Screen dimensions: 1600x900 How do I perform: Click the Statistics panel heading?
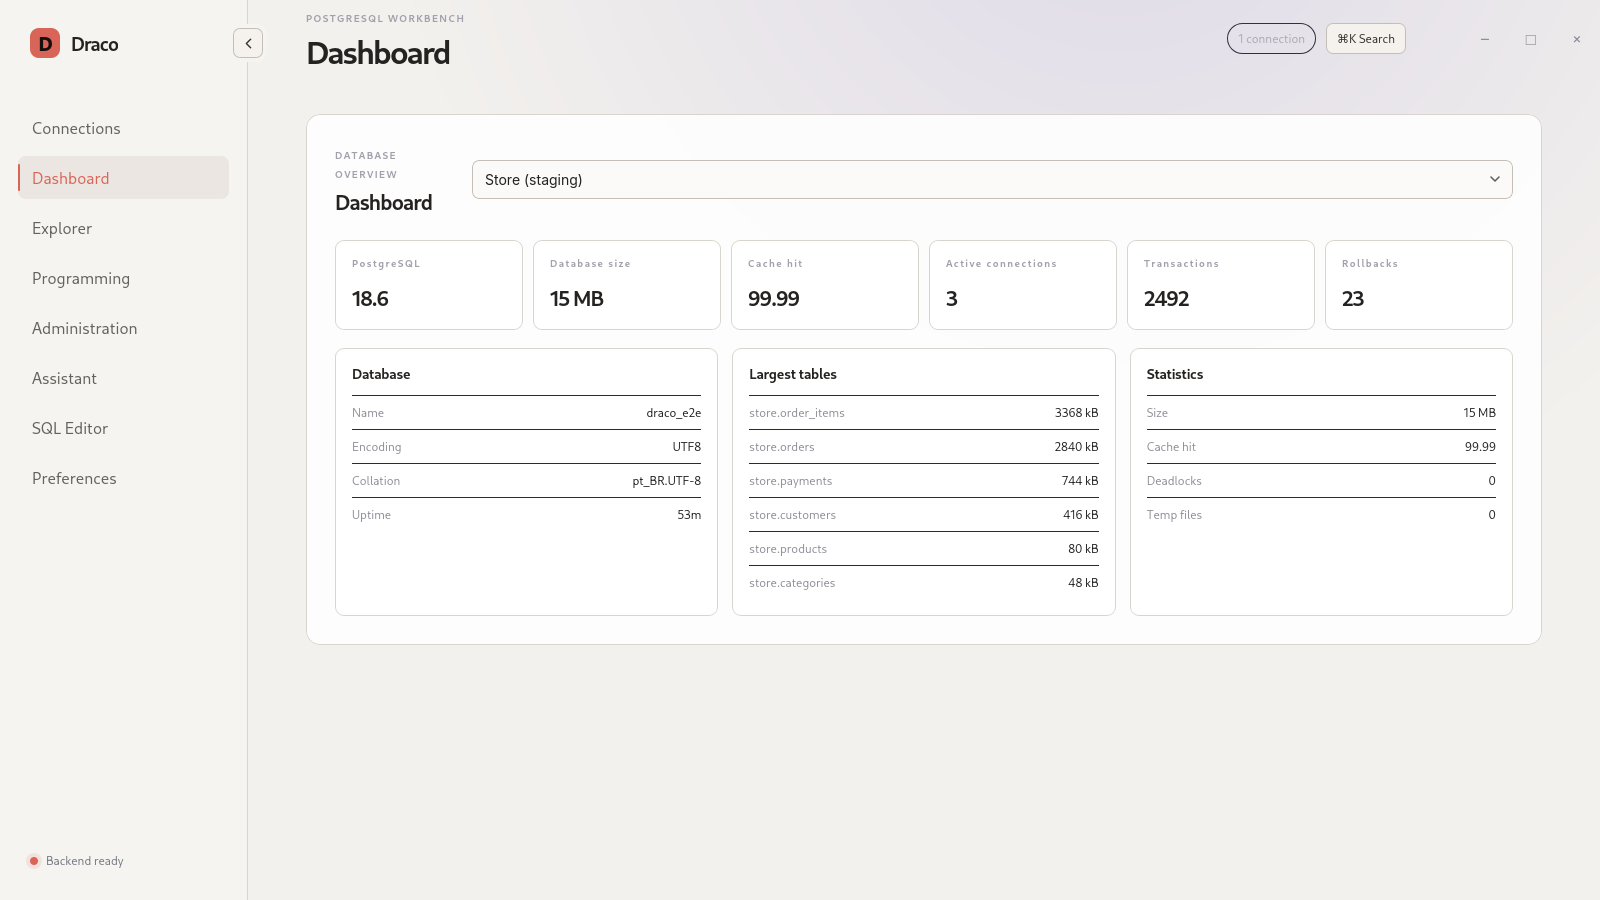(1175, 374)
